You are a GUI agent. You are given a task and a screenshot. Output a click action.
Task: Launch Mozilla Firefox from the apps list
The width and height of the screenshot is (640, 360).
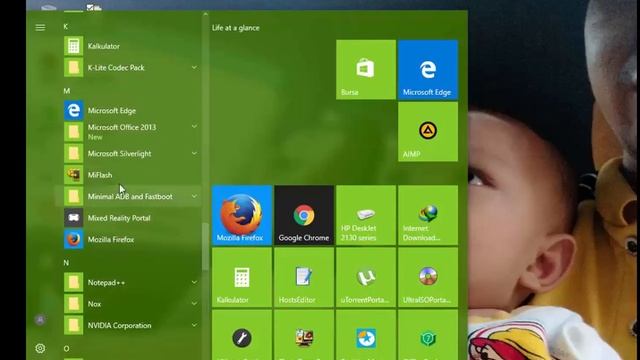[x=128, y=240]
